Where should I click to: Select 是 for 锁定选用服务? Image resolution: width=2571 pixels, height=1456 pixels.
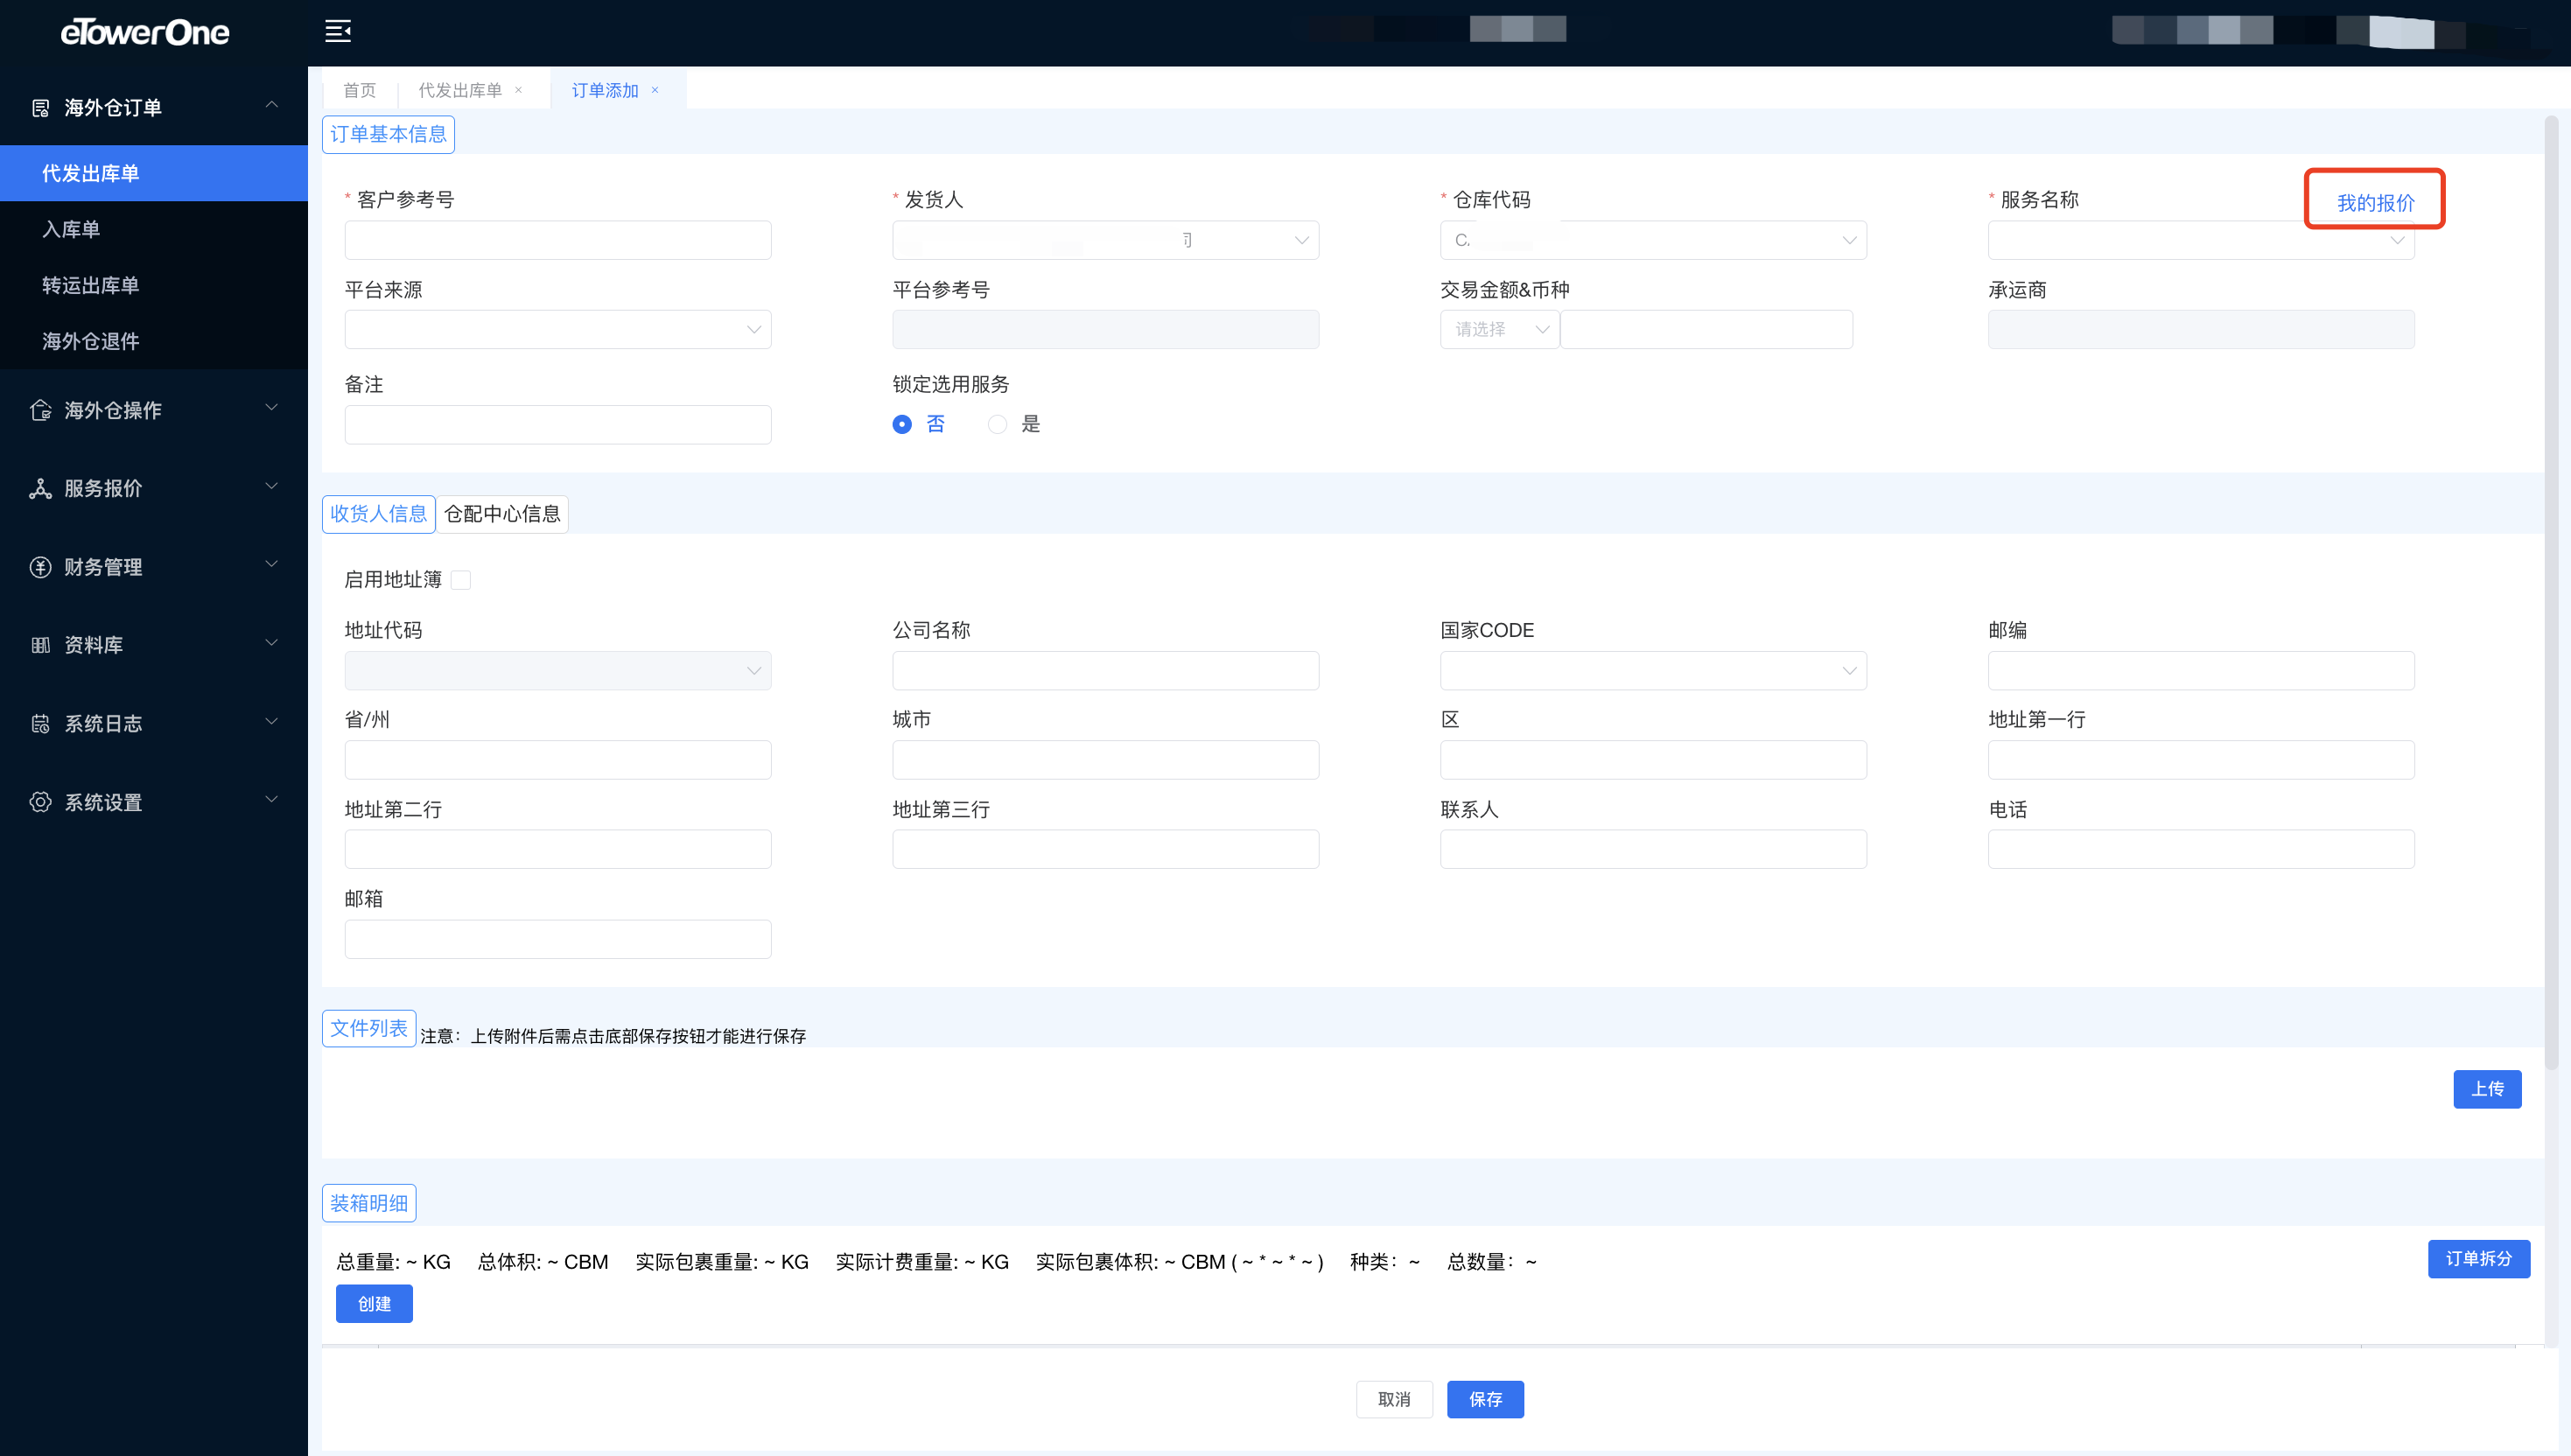click(997, 424)
